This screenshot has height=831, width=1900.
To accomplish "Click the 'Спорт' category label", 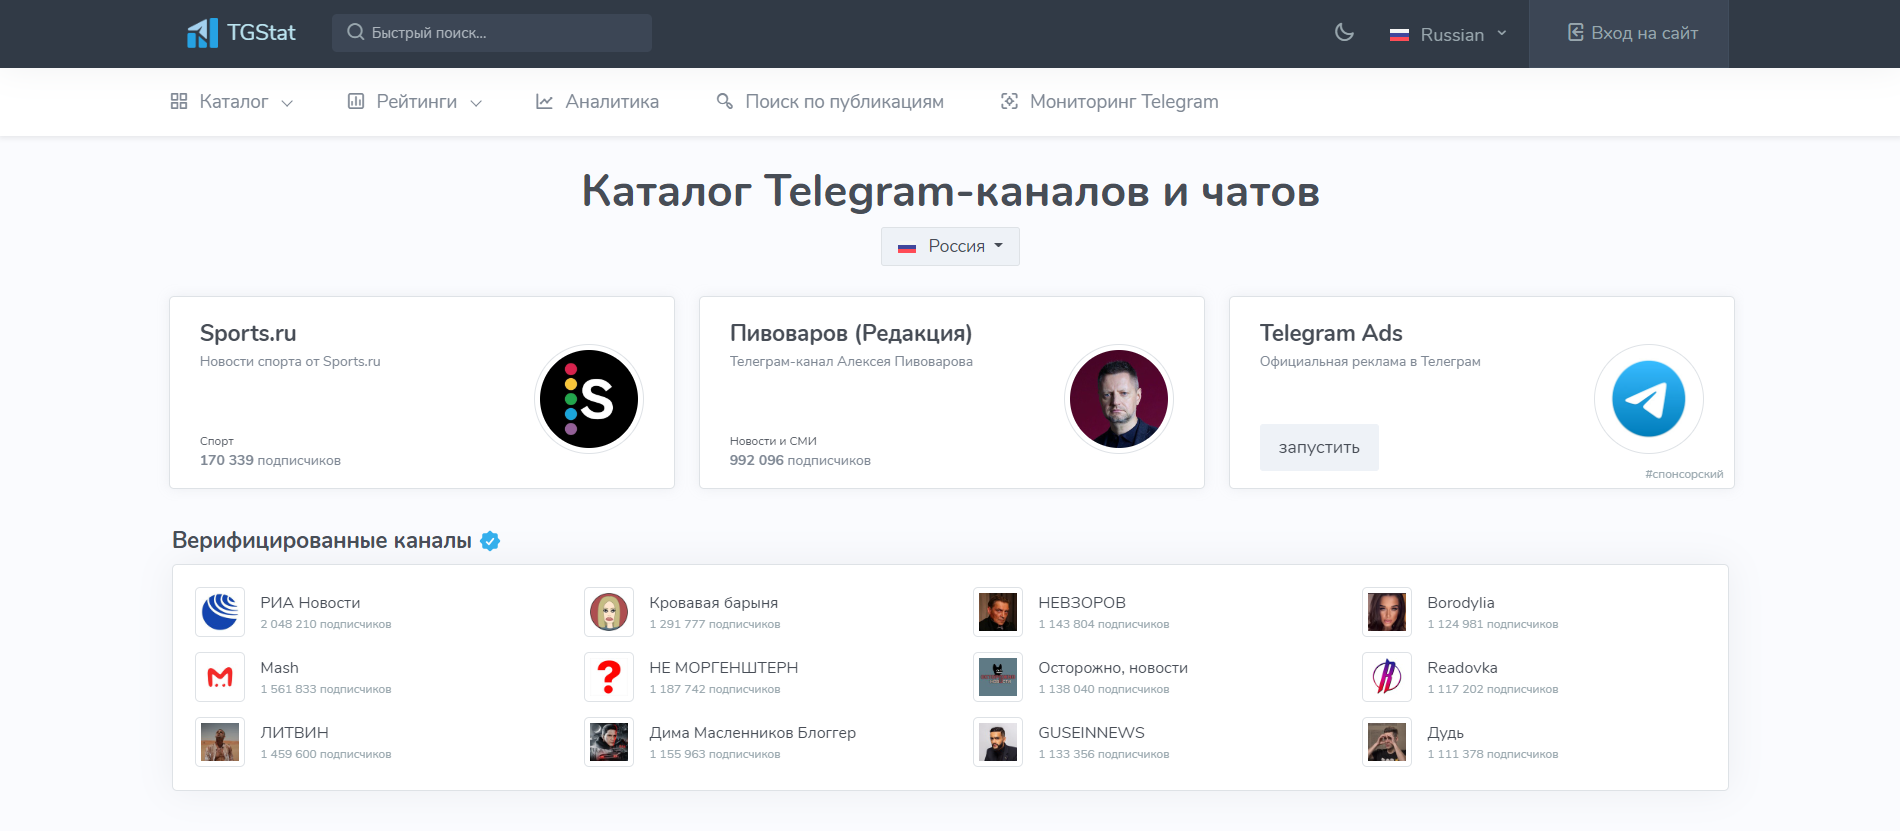I will point(217,441).
